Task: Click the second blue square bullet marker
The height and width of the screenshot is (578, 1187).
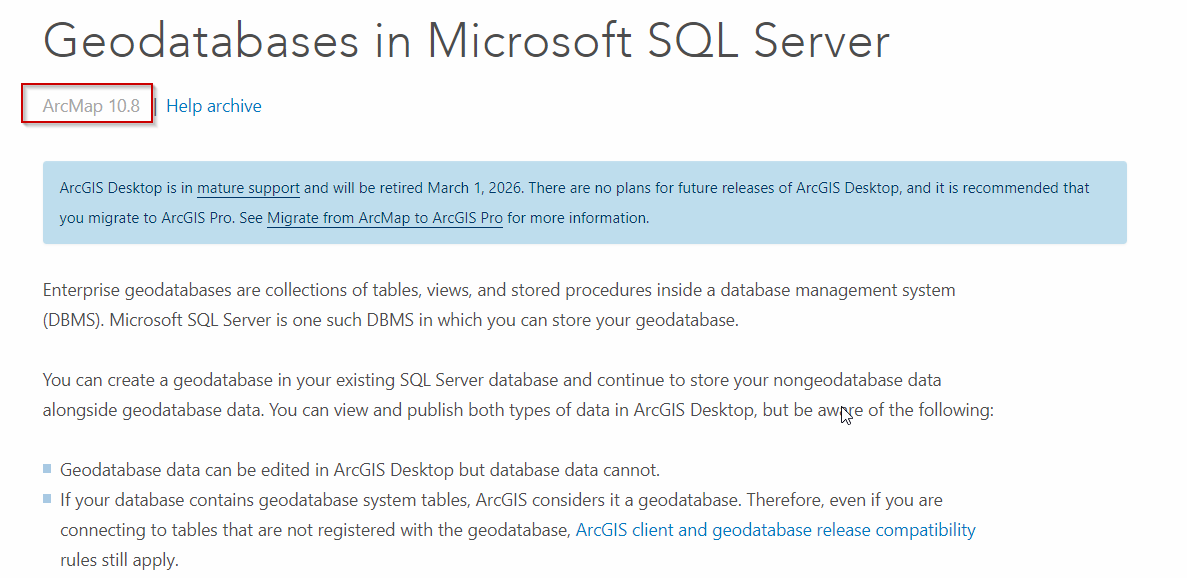Action: (46, 497)
